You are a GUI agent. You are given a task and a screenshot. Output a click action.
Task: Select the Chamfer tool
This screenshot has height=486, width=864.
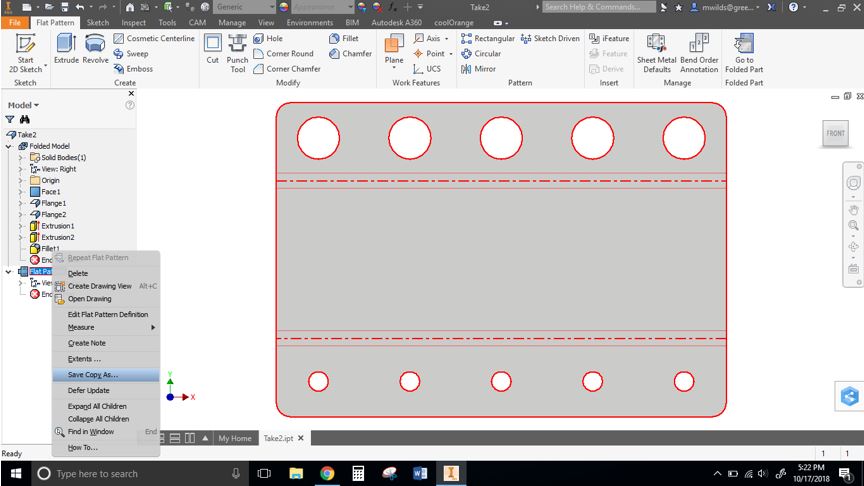coord(350,53)
